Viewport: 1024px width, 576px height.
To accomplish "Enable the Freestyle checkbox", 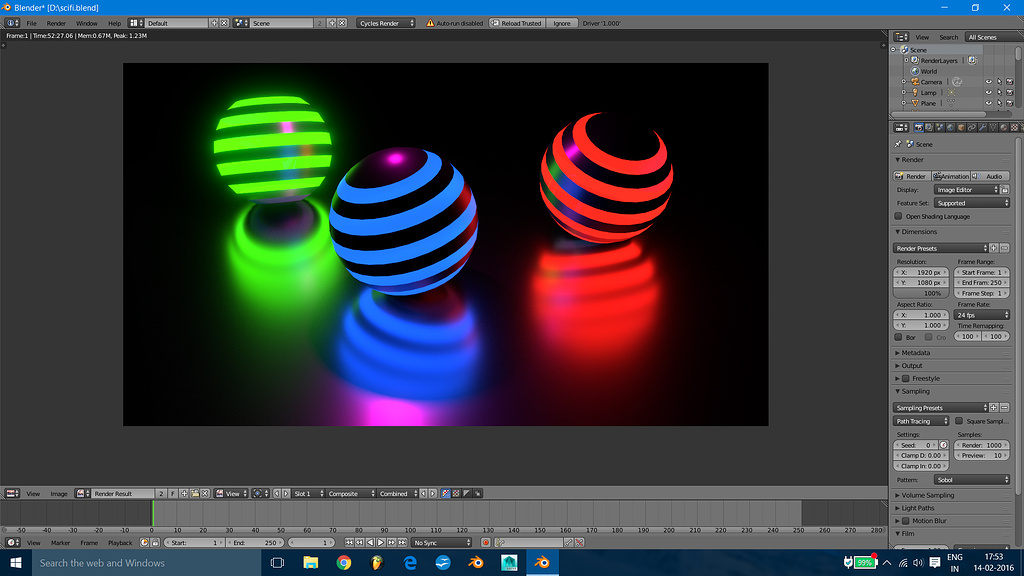I will pyautogui.click(x=906, y=378).
